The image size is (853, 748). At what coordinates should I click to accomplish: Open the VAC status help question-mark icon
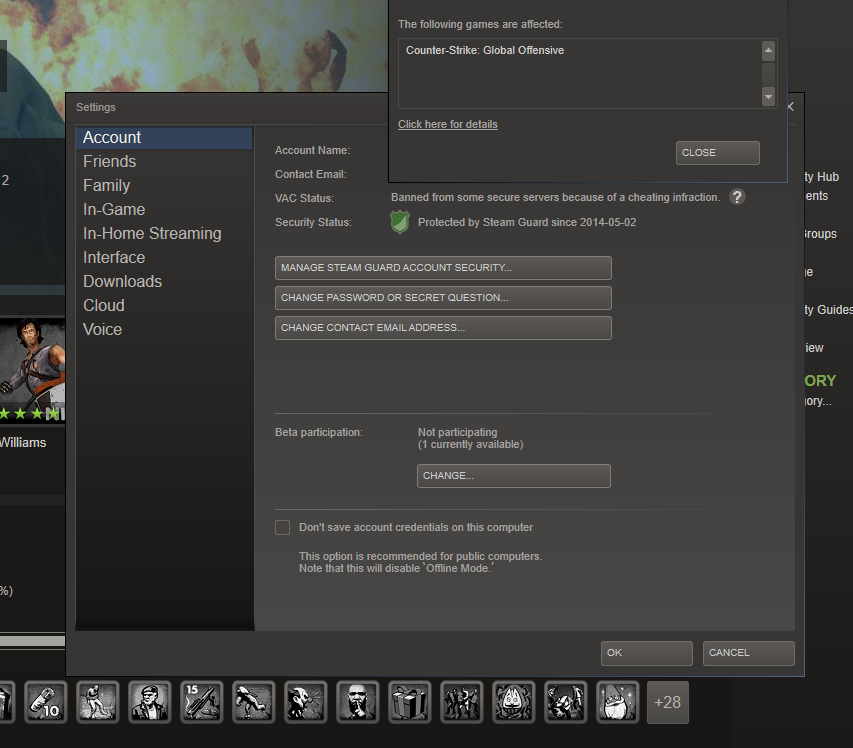click(737, 197)
